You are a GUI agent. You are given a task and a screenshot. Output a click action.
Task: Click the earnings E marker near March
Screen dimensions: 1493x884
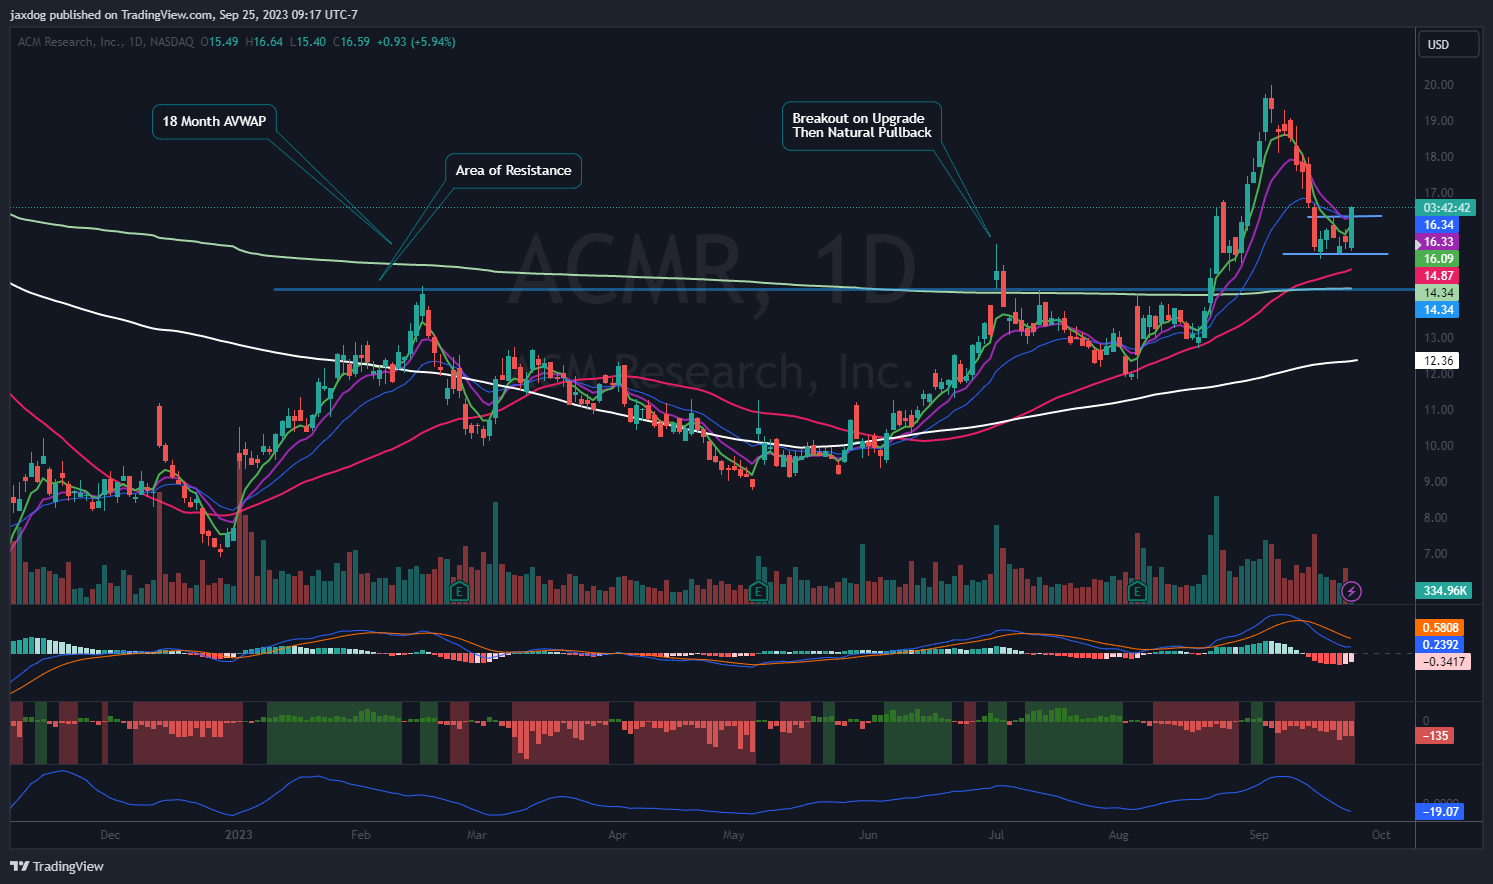tap(460, 591)
